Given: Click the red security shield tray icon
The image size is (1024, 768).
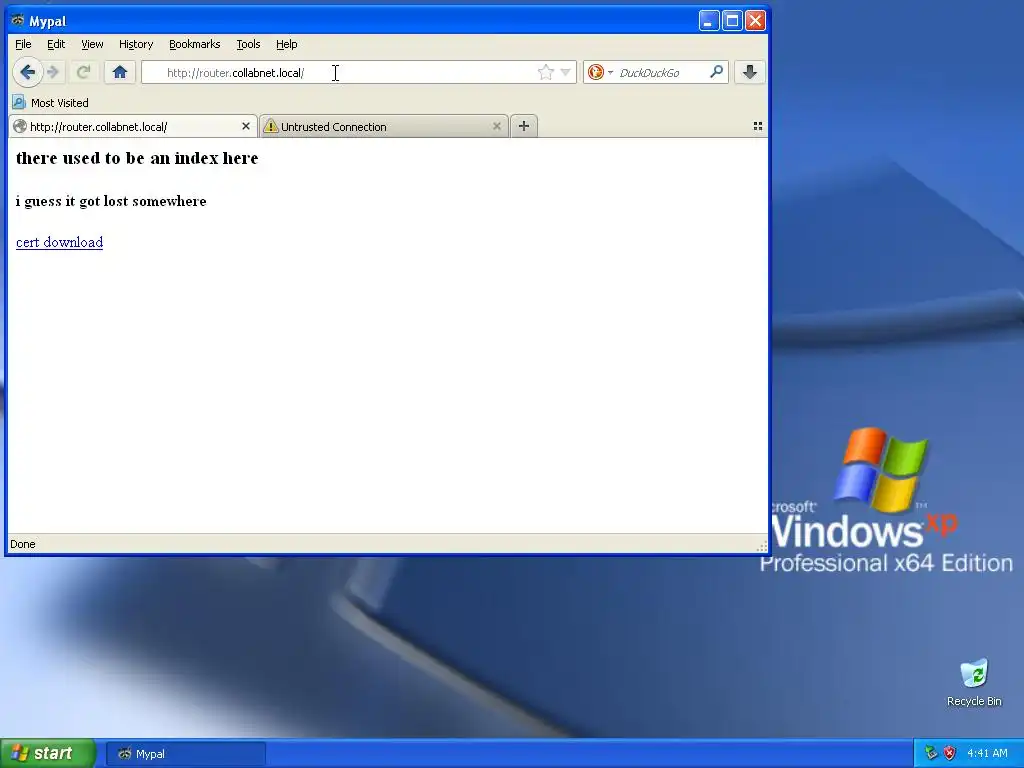Looking at the screenshot, I should pos(950,753).
